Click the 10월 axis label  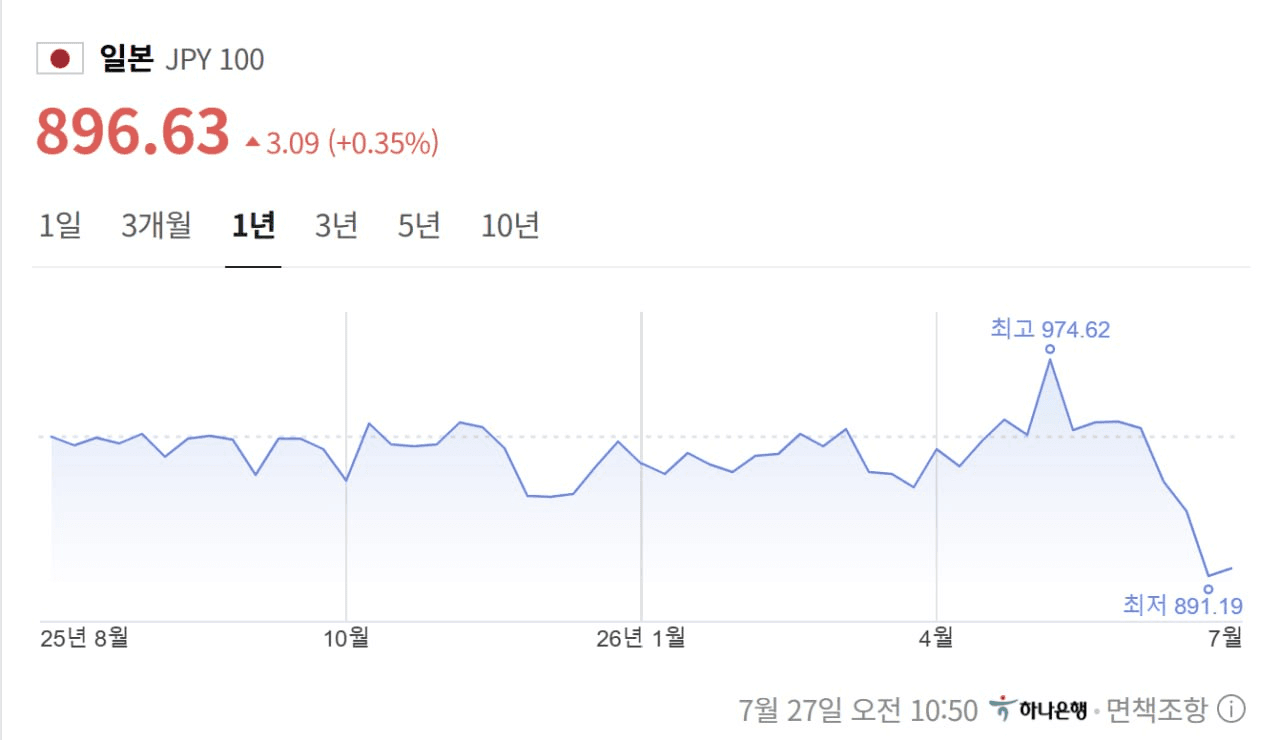coord(346,637)
